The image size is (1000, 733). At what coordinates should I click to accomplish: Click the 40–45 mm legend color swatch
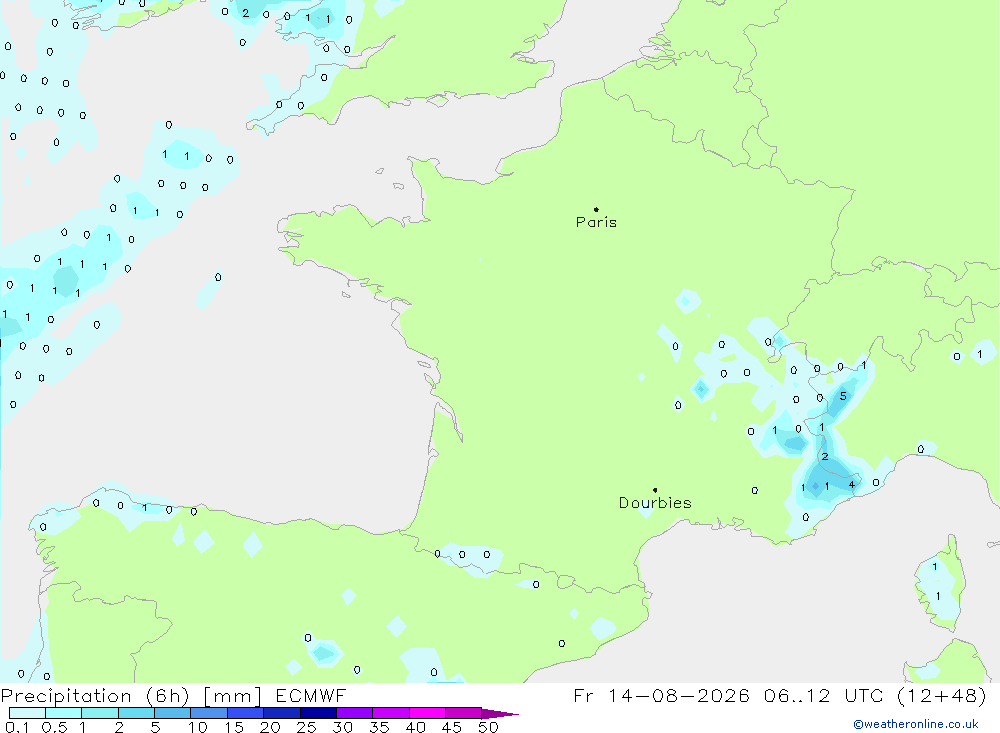[x=427, y=713]
